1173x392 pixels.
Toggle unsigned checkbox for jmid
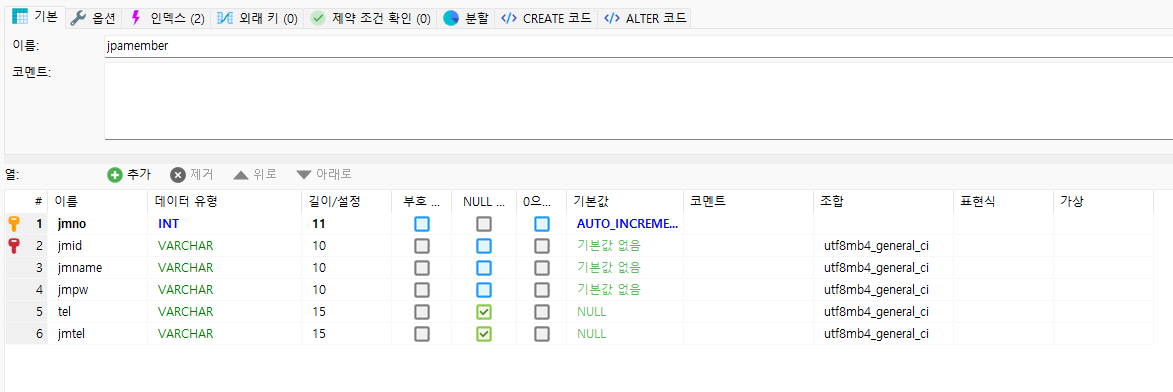pyautogui.click(x=422, y=245)
